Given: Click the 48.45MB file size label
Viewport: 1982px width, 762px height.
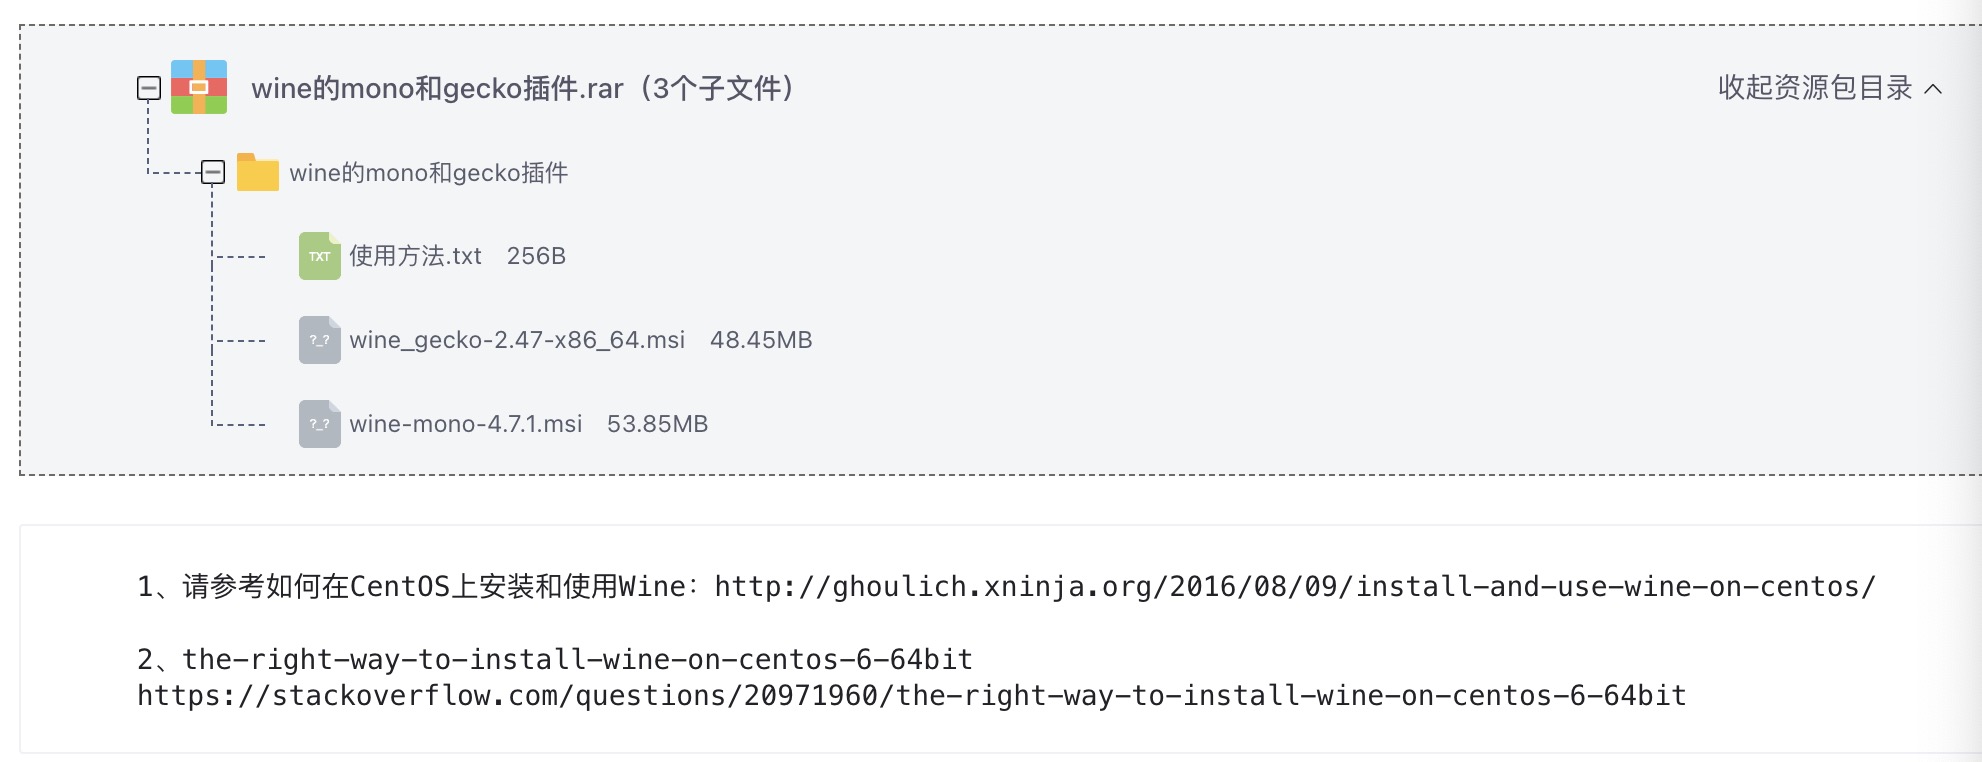Looking at the screenshot, I should tap(761, 340).
